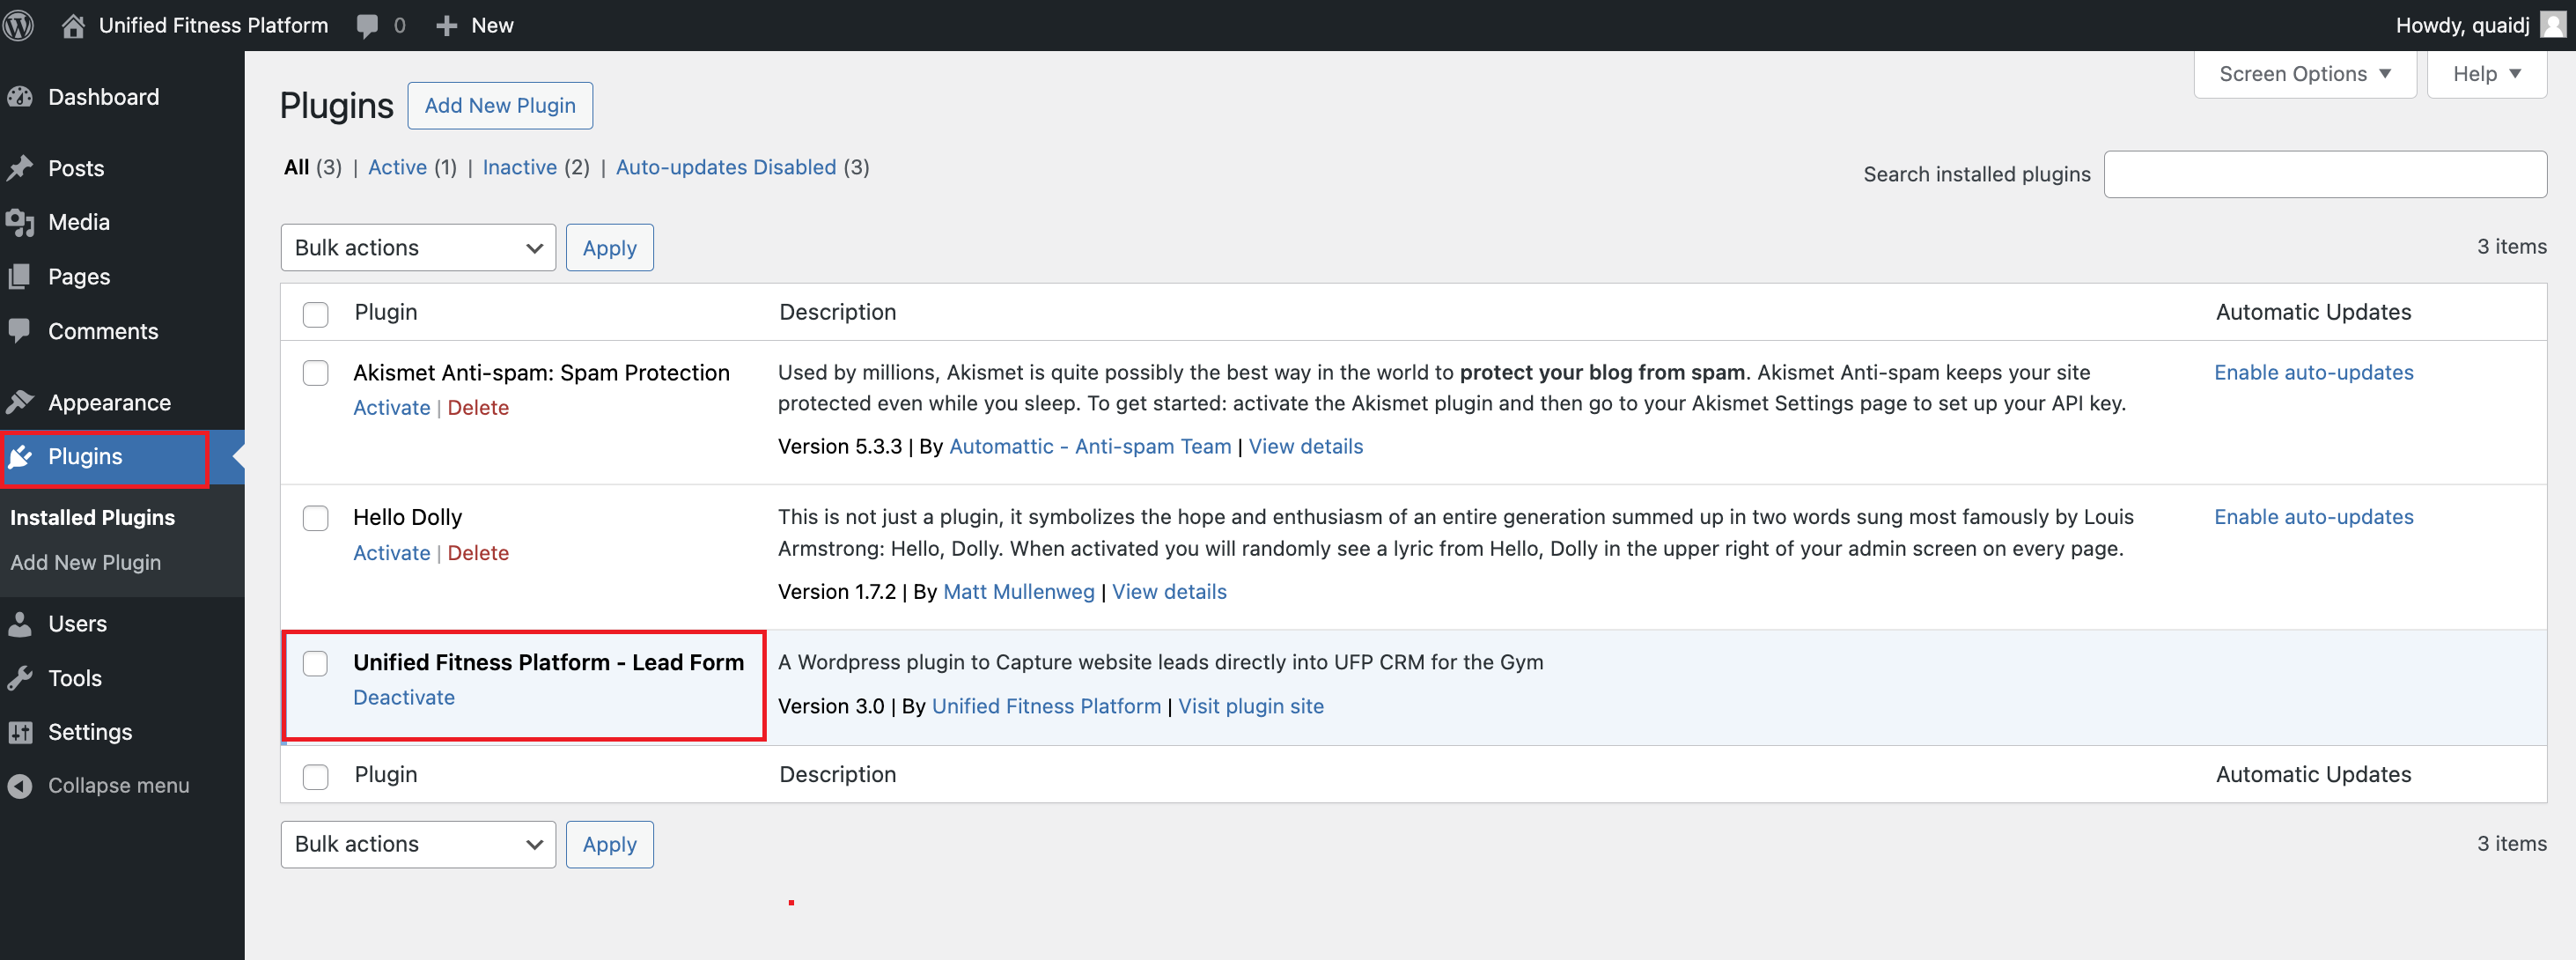Expand the Help dropdown tab
Screen dimensions: 2576x960
tap(2486, 74)
